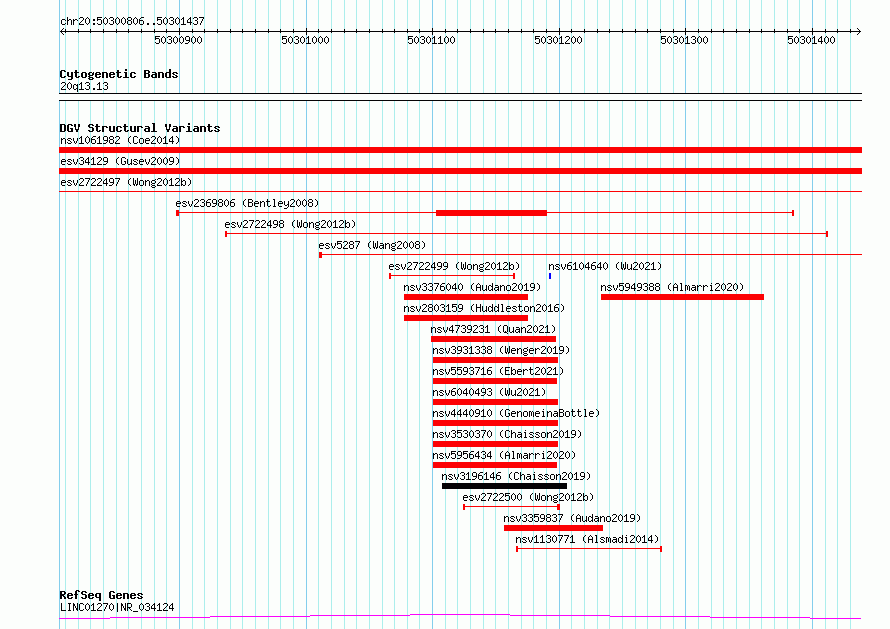Select the red bar under nsv3376040

click(466, 297)
